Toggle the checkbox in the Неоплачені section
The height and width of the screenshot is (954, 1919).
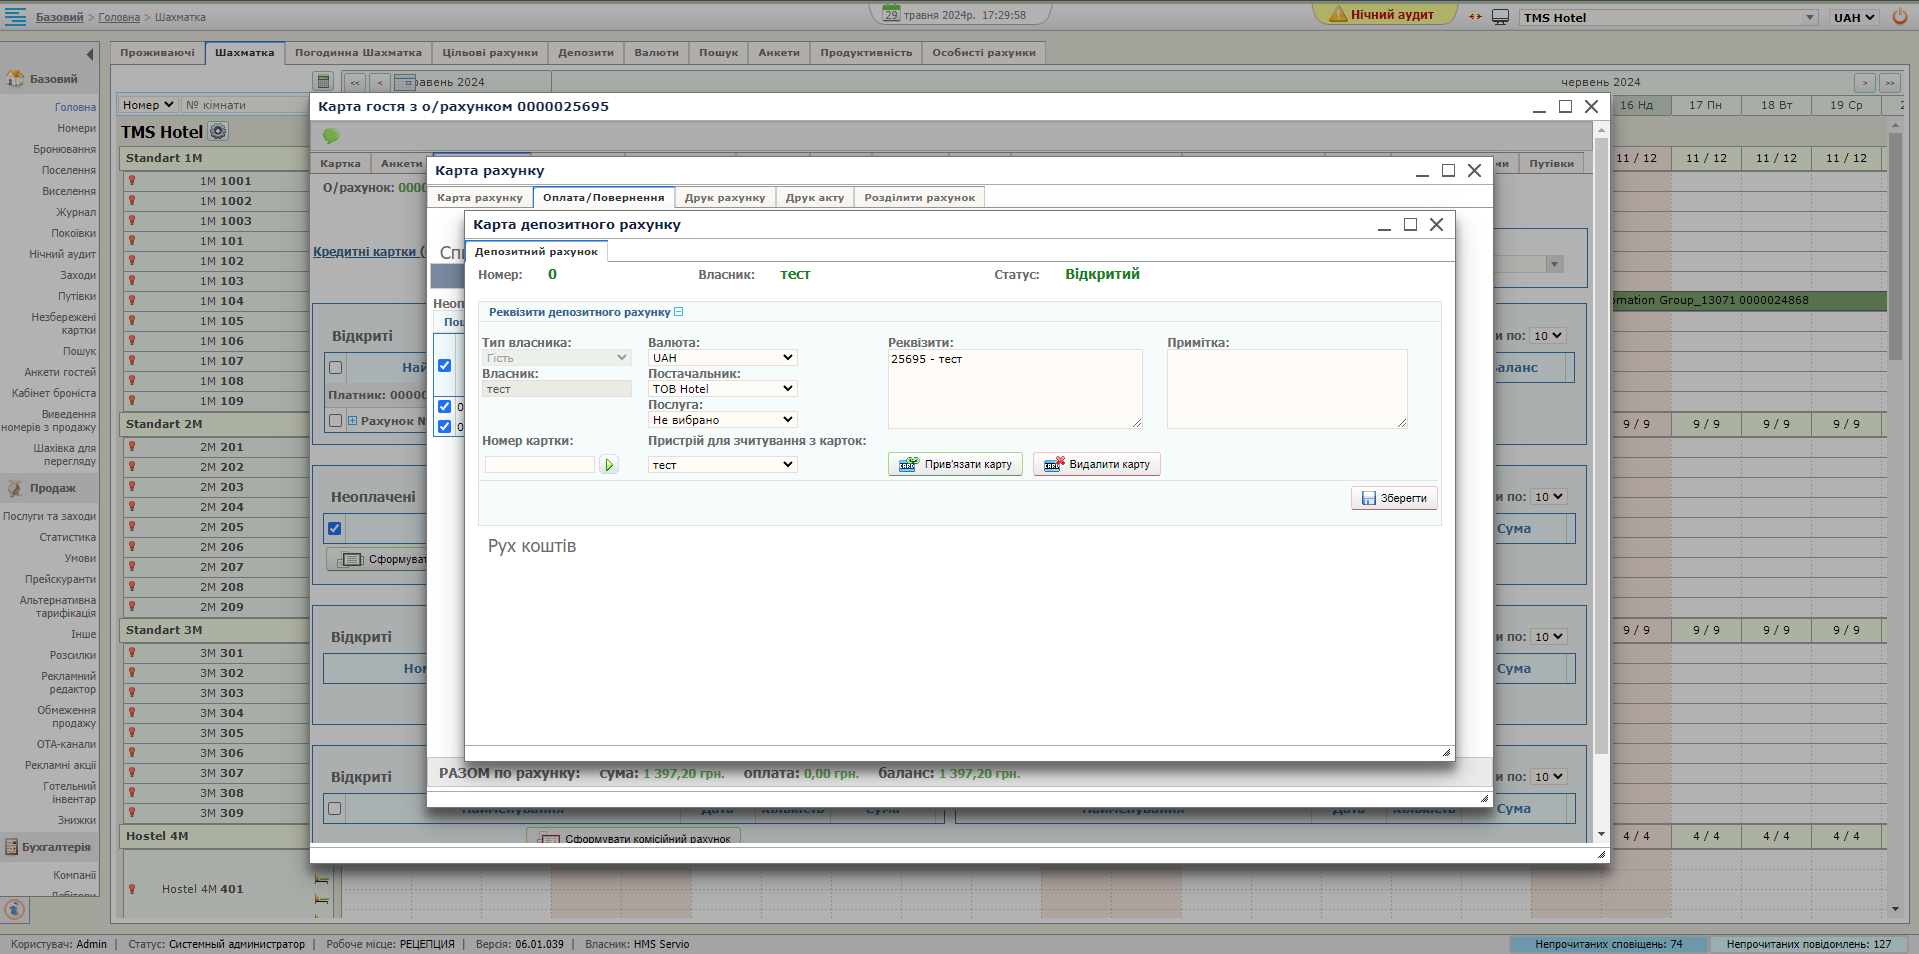point(335,528)
